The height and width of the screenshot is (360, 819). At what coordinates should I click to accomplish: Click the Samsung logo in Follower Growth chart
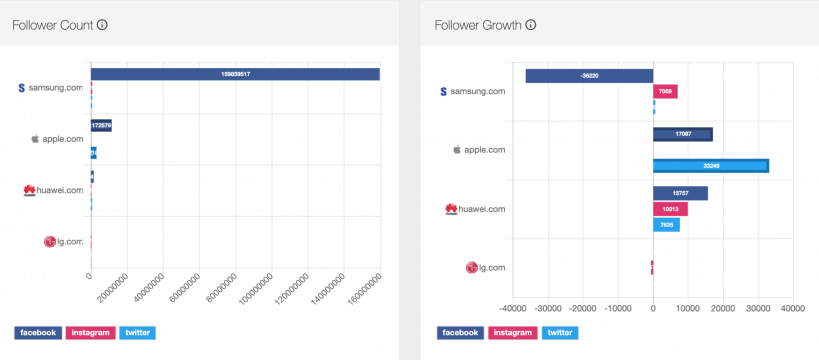[443, 91]
